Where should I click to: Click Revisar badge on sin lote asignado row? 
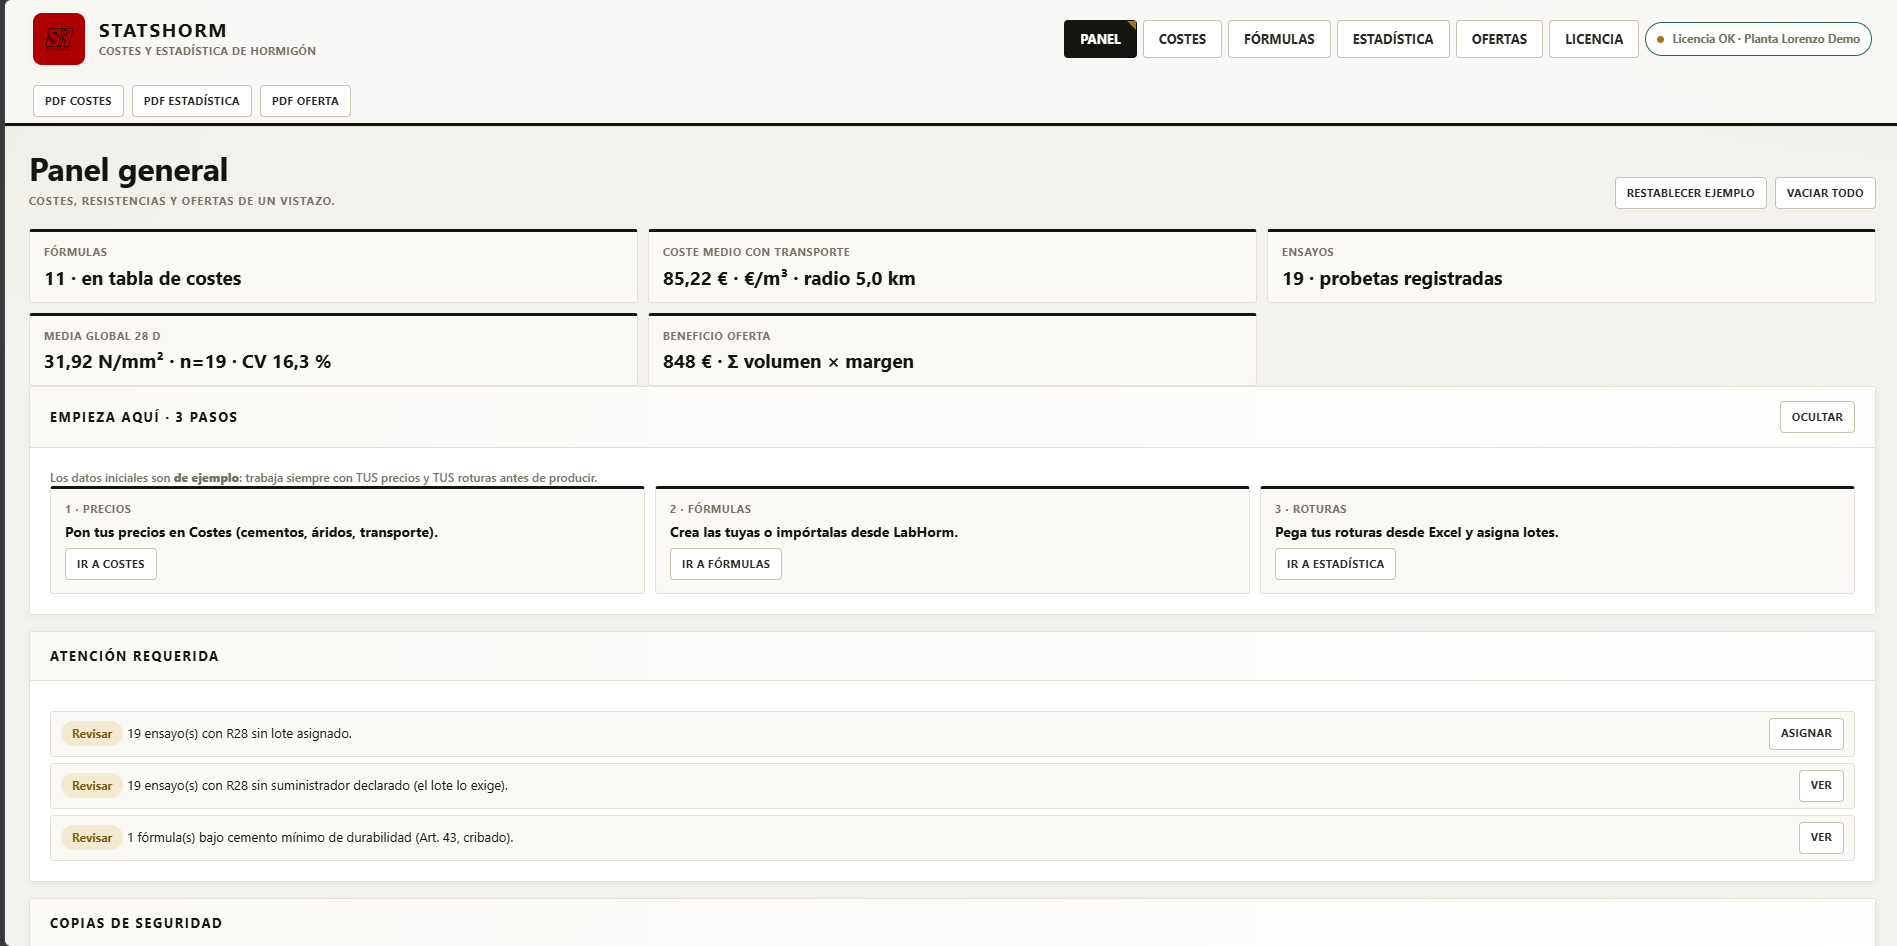pos(92,734)
